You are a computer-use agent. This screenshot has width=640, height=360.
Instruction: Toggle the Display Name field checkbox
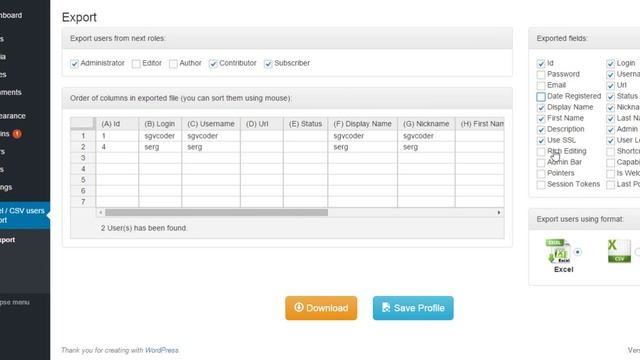pyautogui.click(x=541, y=108)
